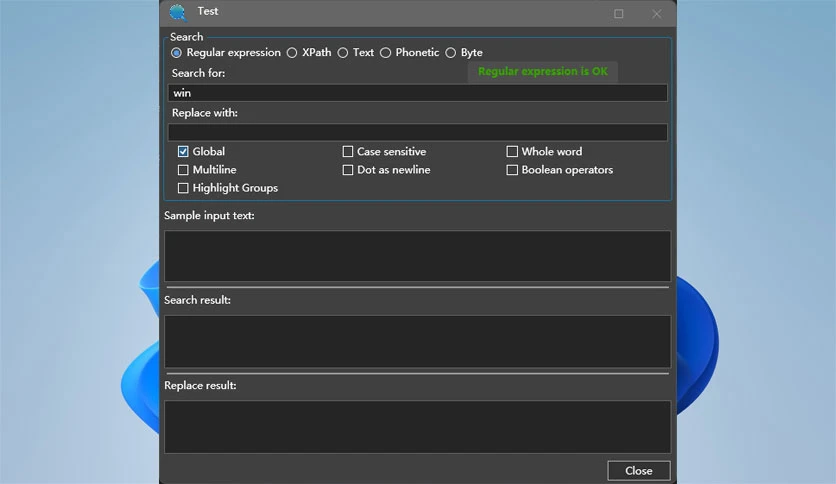Click the Search result label
The height and width of the screenshot is (484, 836).
point(197,300)
